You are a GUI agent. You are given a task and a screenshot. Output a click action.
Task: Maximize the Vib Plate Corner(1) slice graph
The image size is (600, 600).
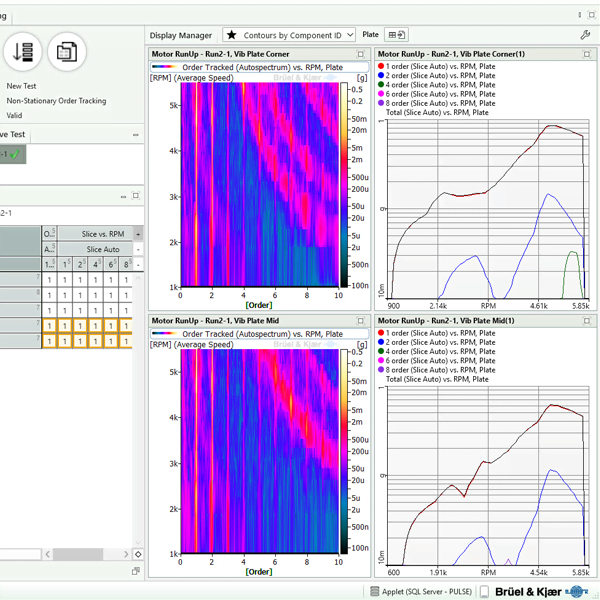585,54
